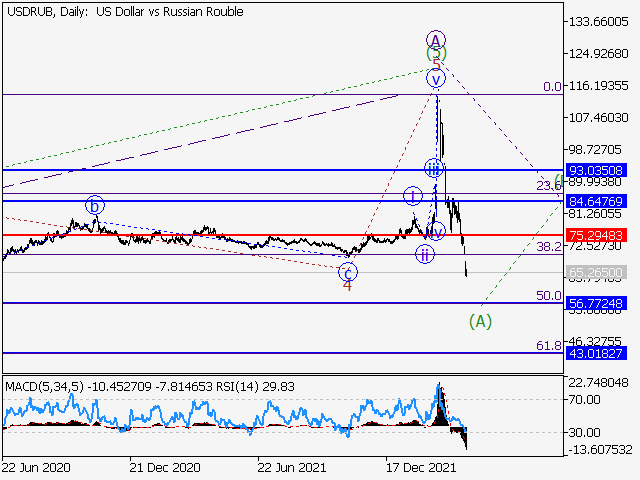Click the circled wave label 'c'

348,272
